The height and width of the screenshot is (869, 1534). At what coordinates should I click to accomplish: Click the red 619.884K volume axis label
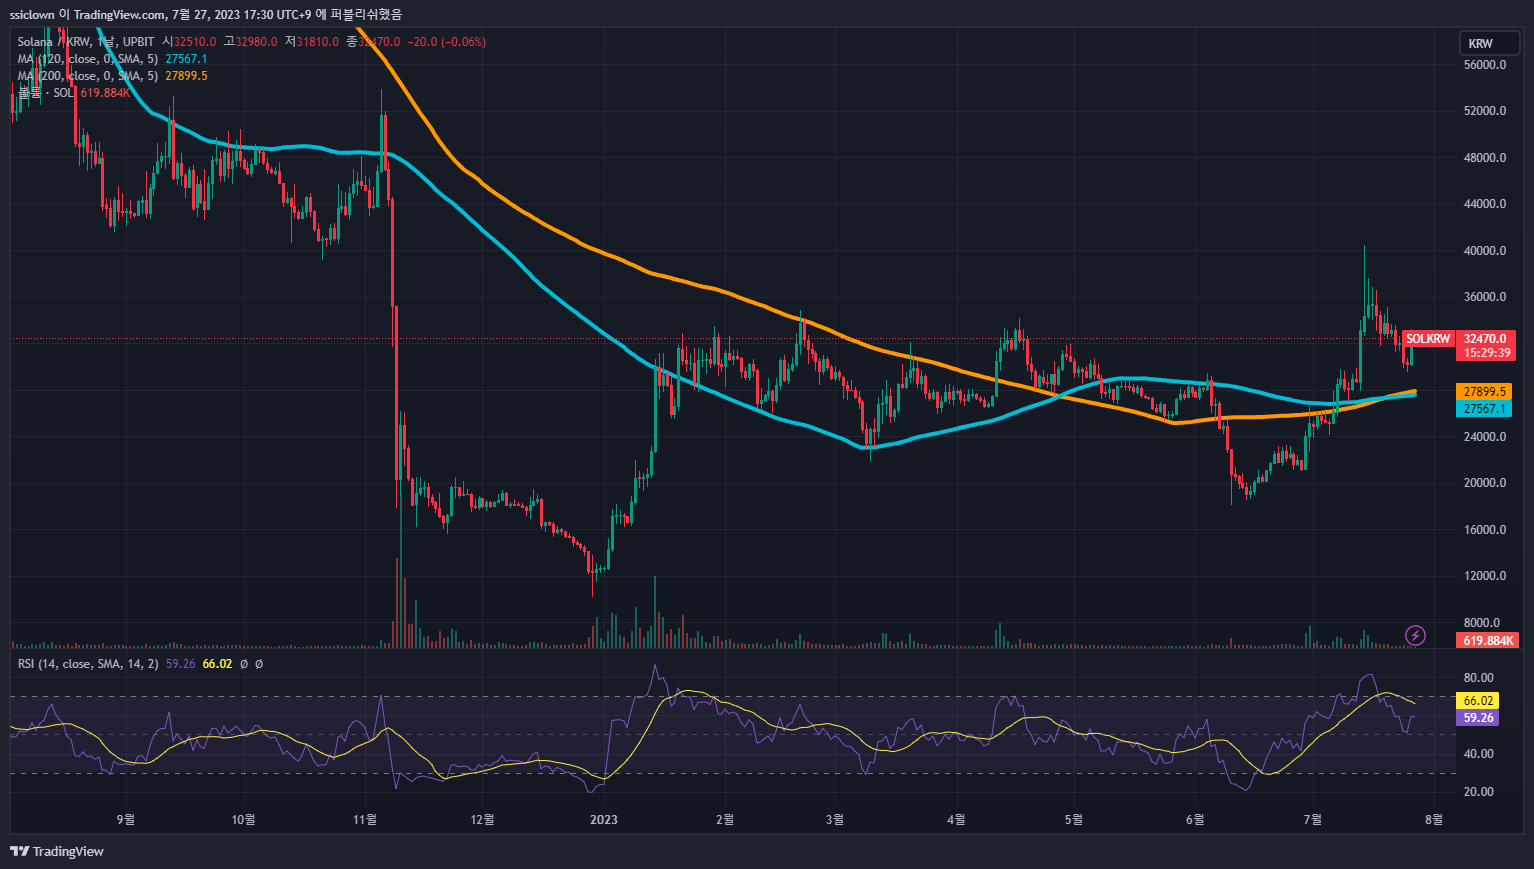point(1489,640)
